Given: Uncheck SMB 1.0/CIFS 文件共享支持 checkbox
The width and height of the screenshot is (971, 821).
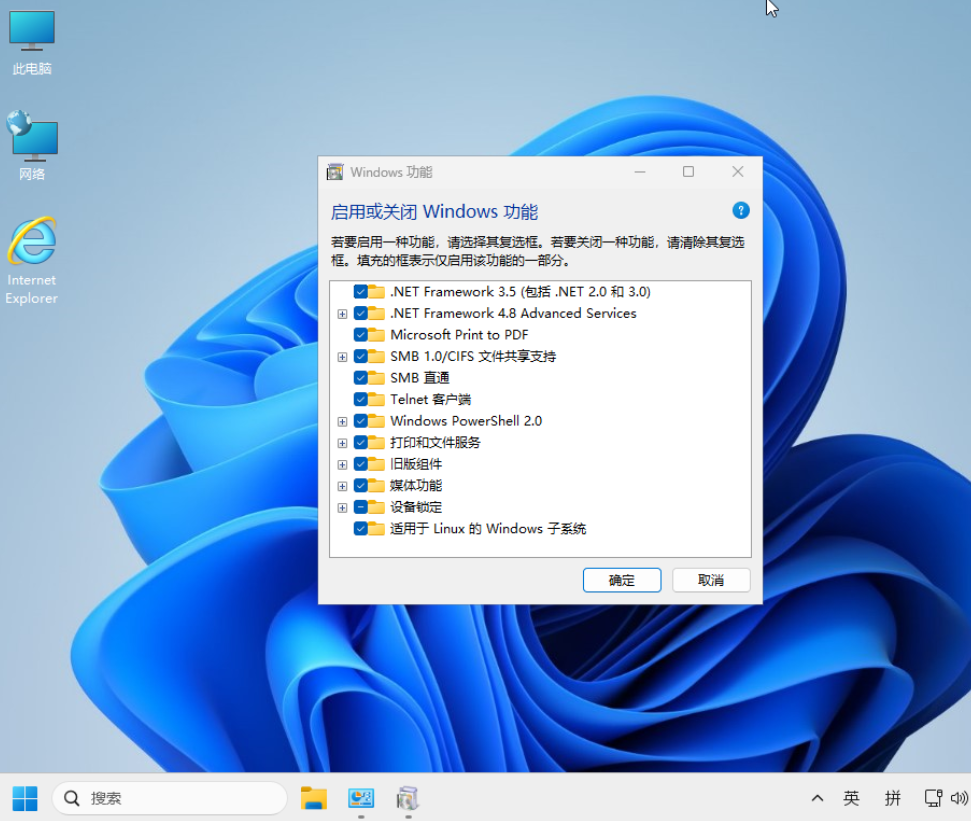Looking at the screenshot, I should click(x=360, y=357).
